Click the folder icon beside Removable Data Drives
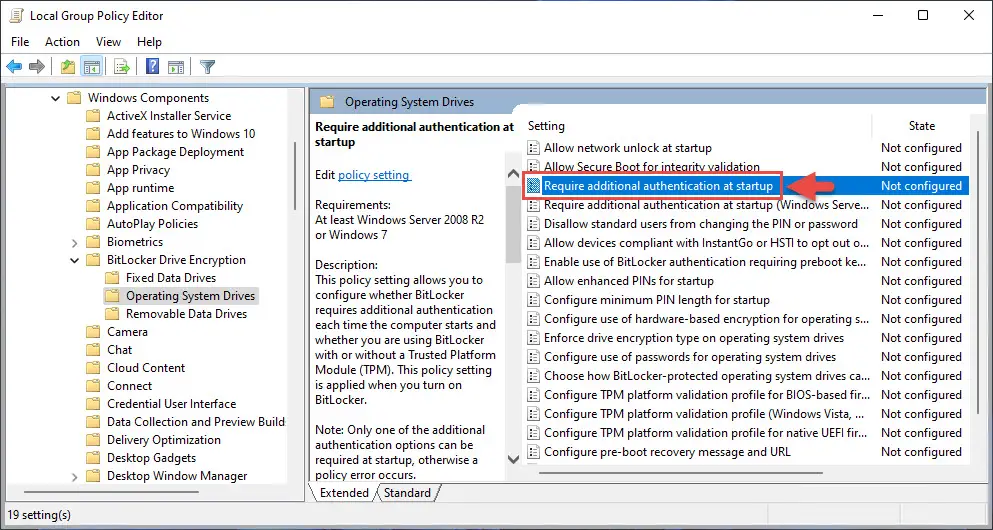Image resolution: width=993 pixels, height=530 pixels. tap(112, 314)
